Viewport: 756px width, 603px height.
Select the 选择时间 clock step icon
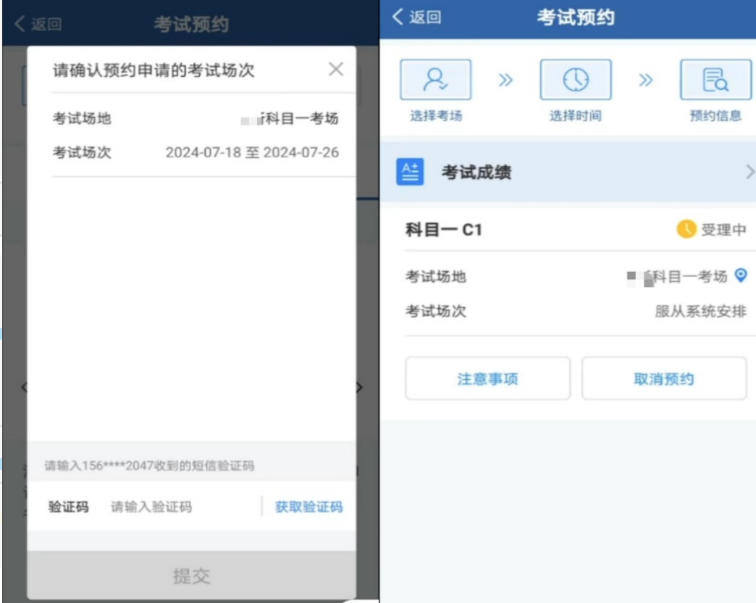(576, 80)
